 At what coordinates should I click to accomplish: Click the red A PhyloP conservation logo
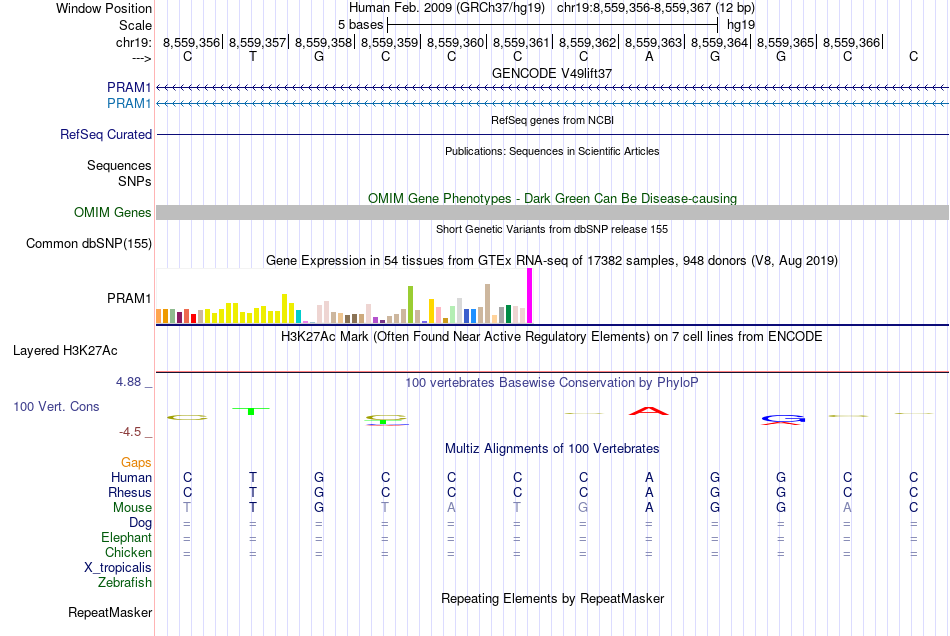click(x=649, y=411)
